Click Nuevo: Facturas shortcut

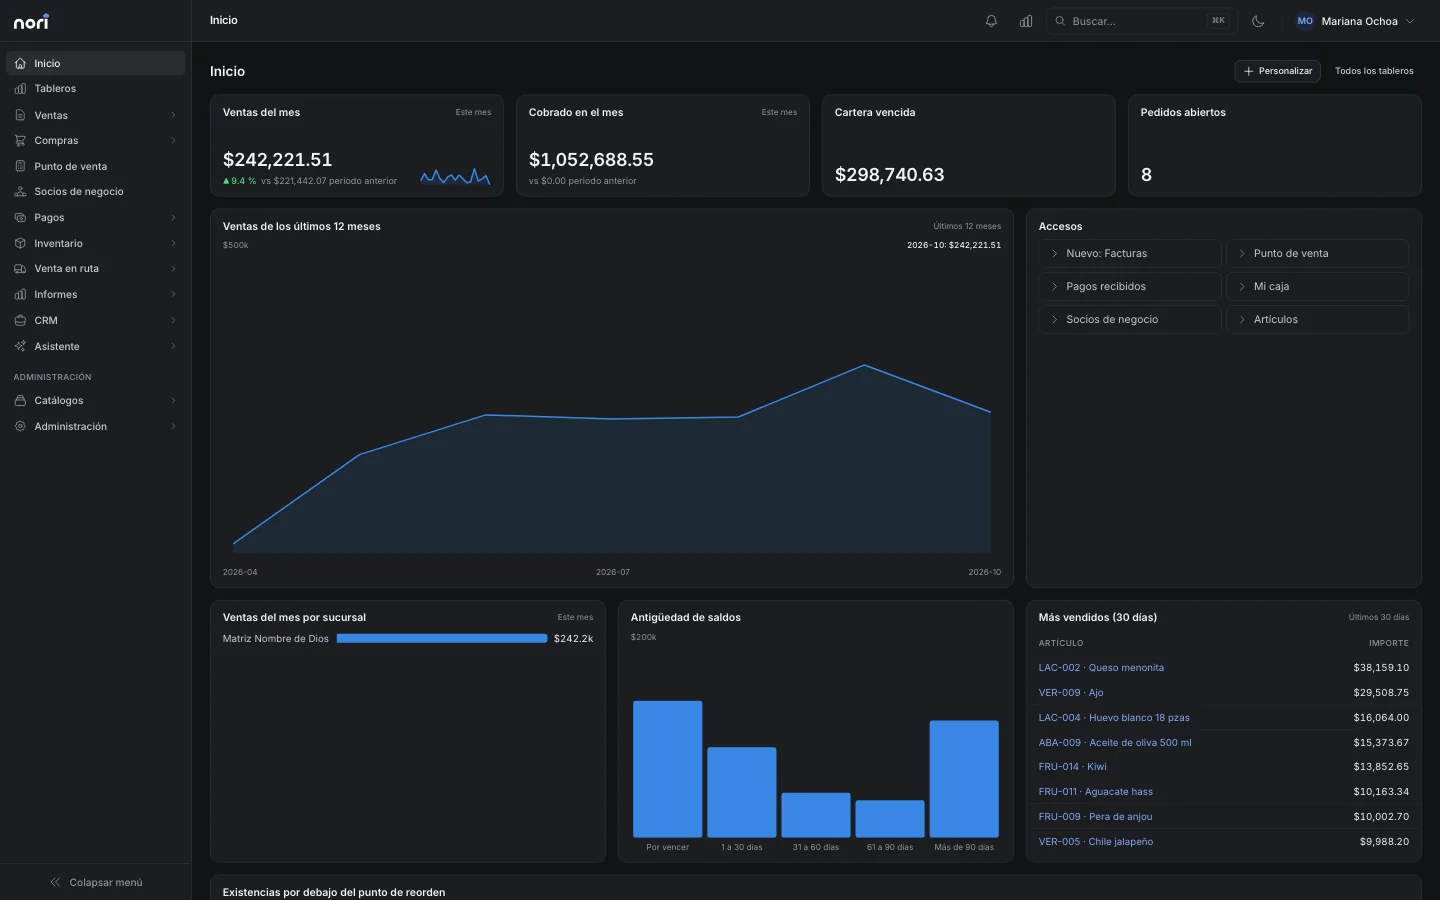(x=1130, y=254)
